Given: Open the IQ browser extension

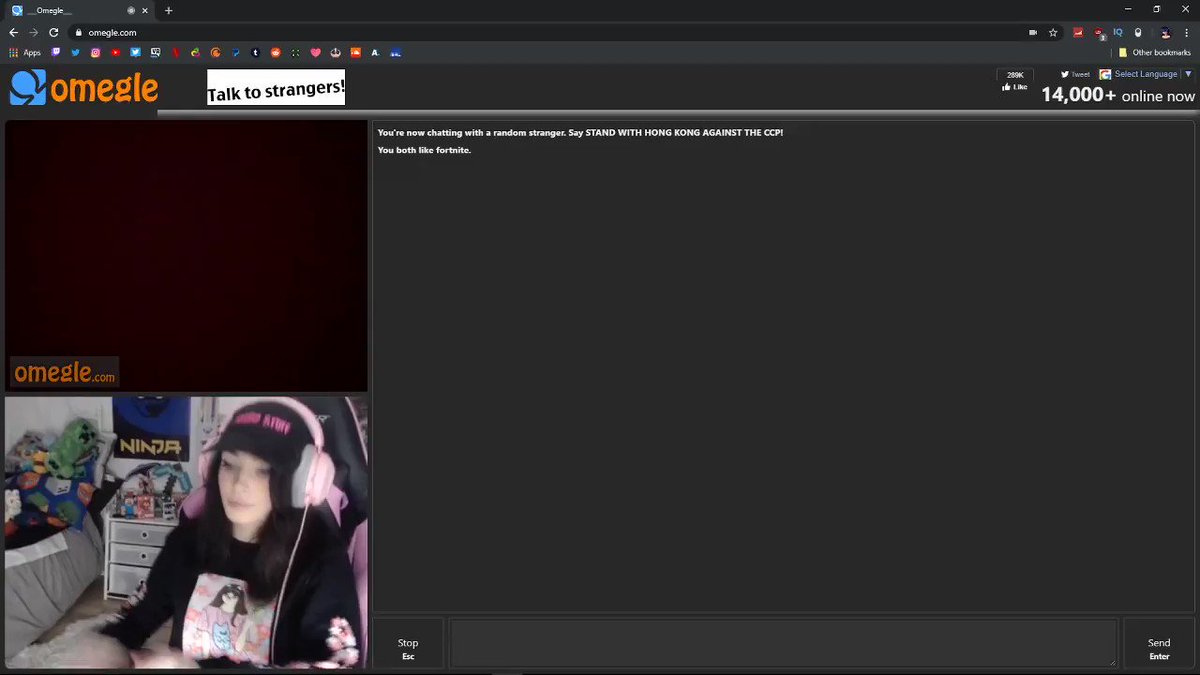Looking at the screenshot, I should point(1118,32).
